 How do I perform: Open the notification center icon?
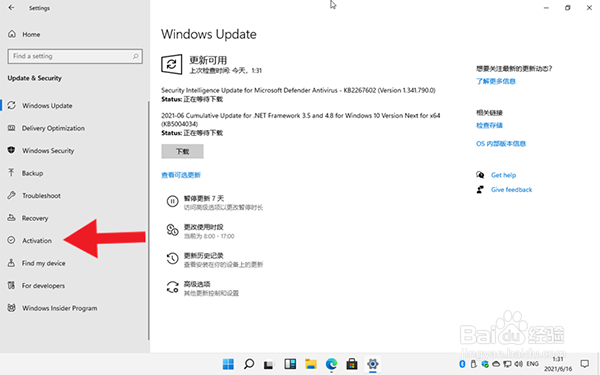coord(584,364)
